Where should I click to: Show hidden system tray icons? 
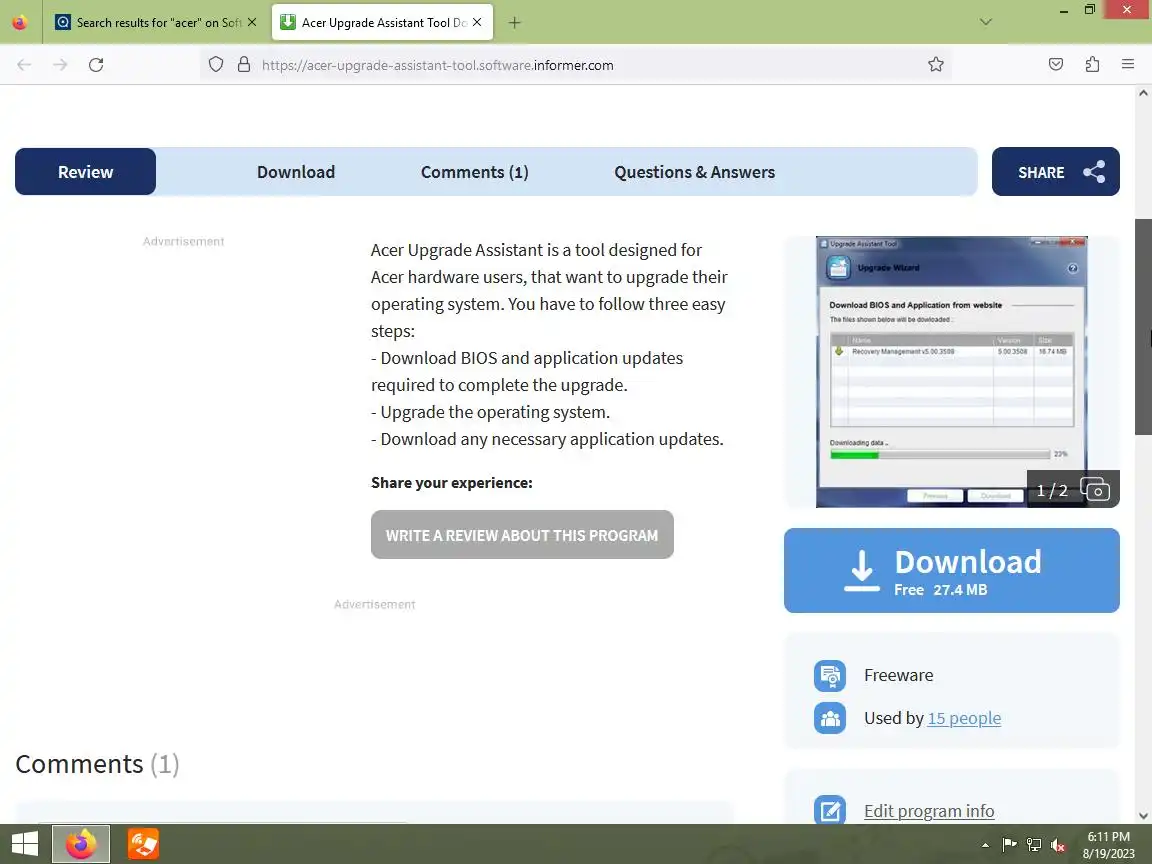coord(985,845)
